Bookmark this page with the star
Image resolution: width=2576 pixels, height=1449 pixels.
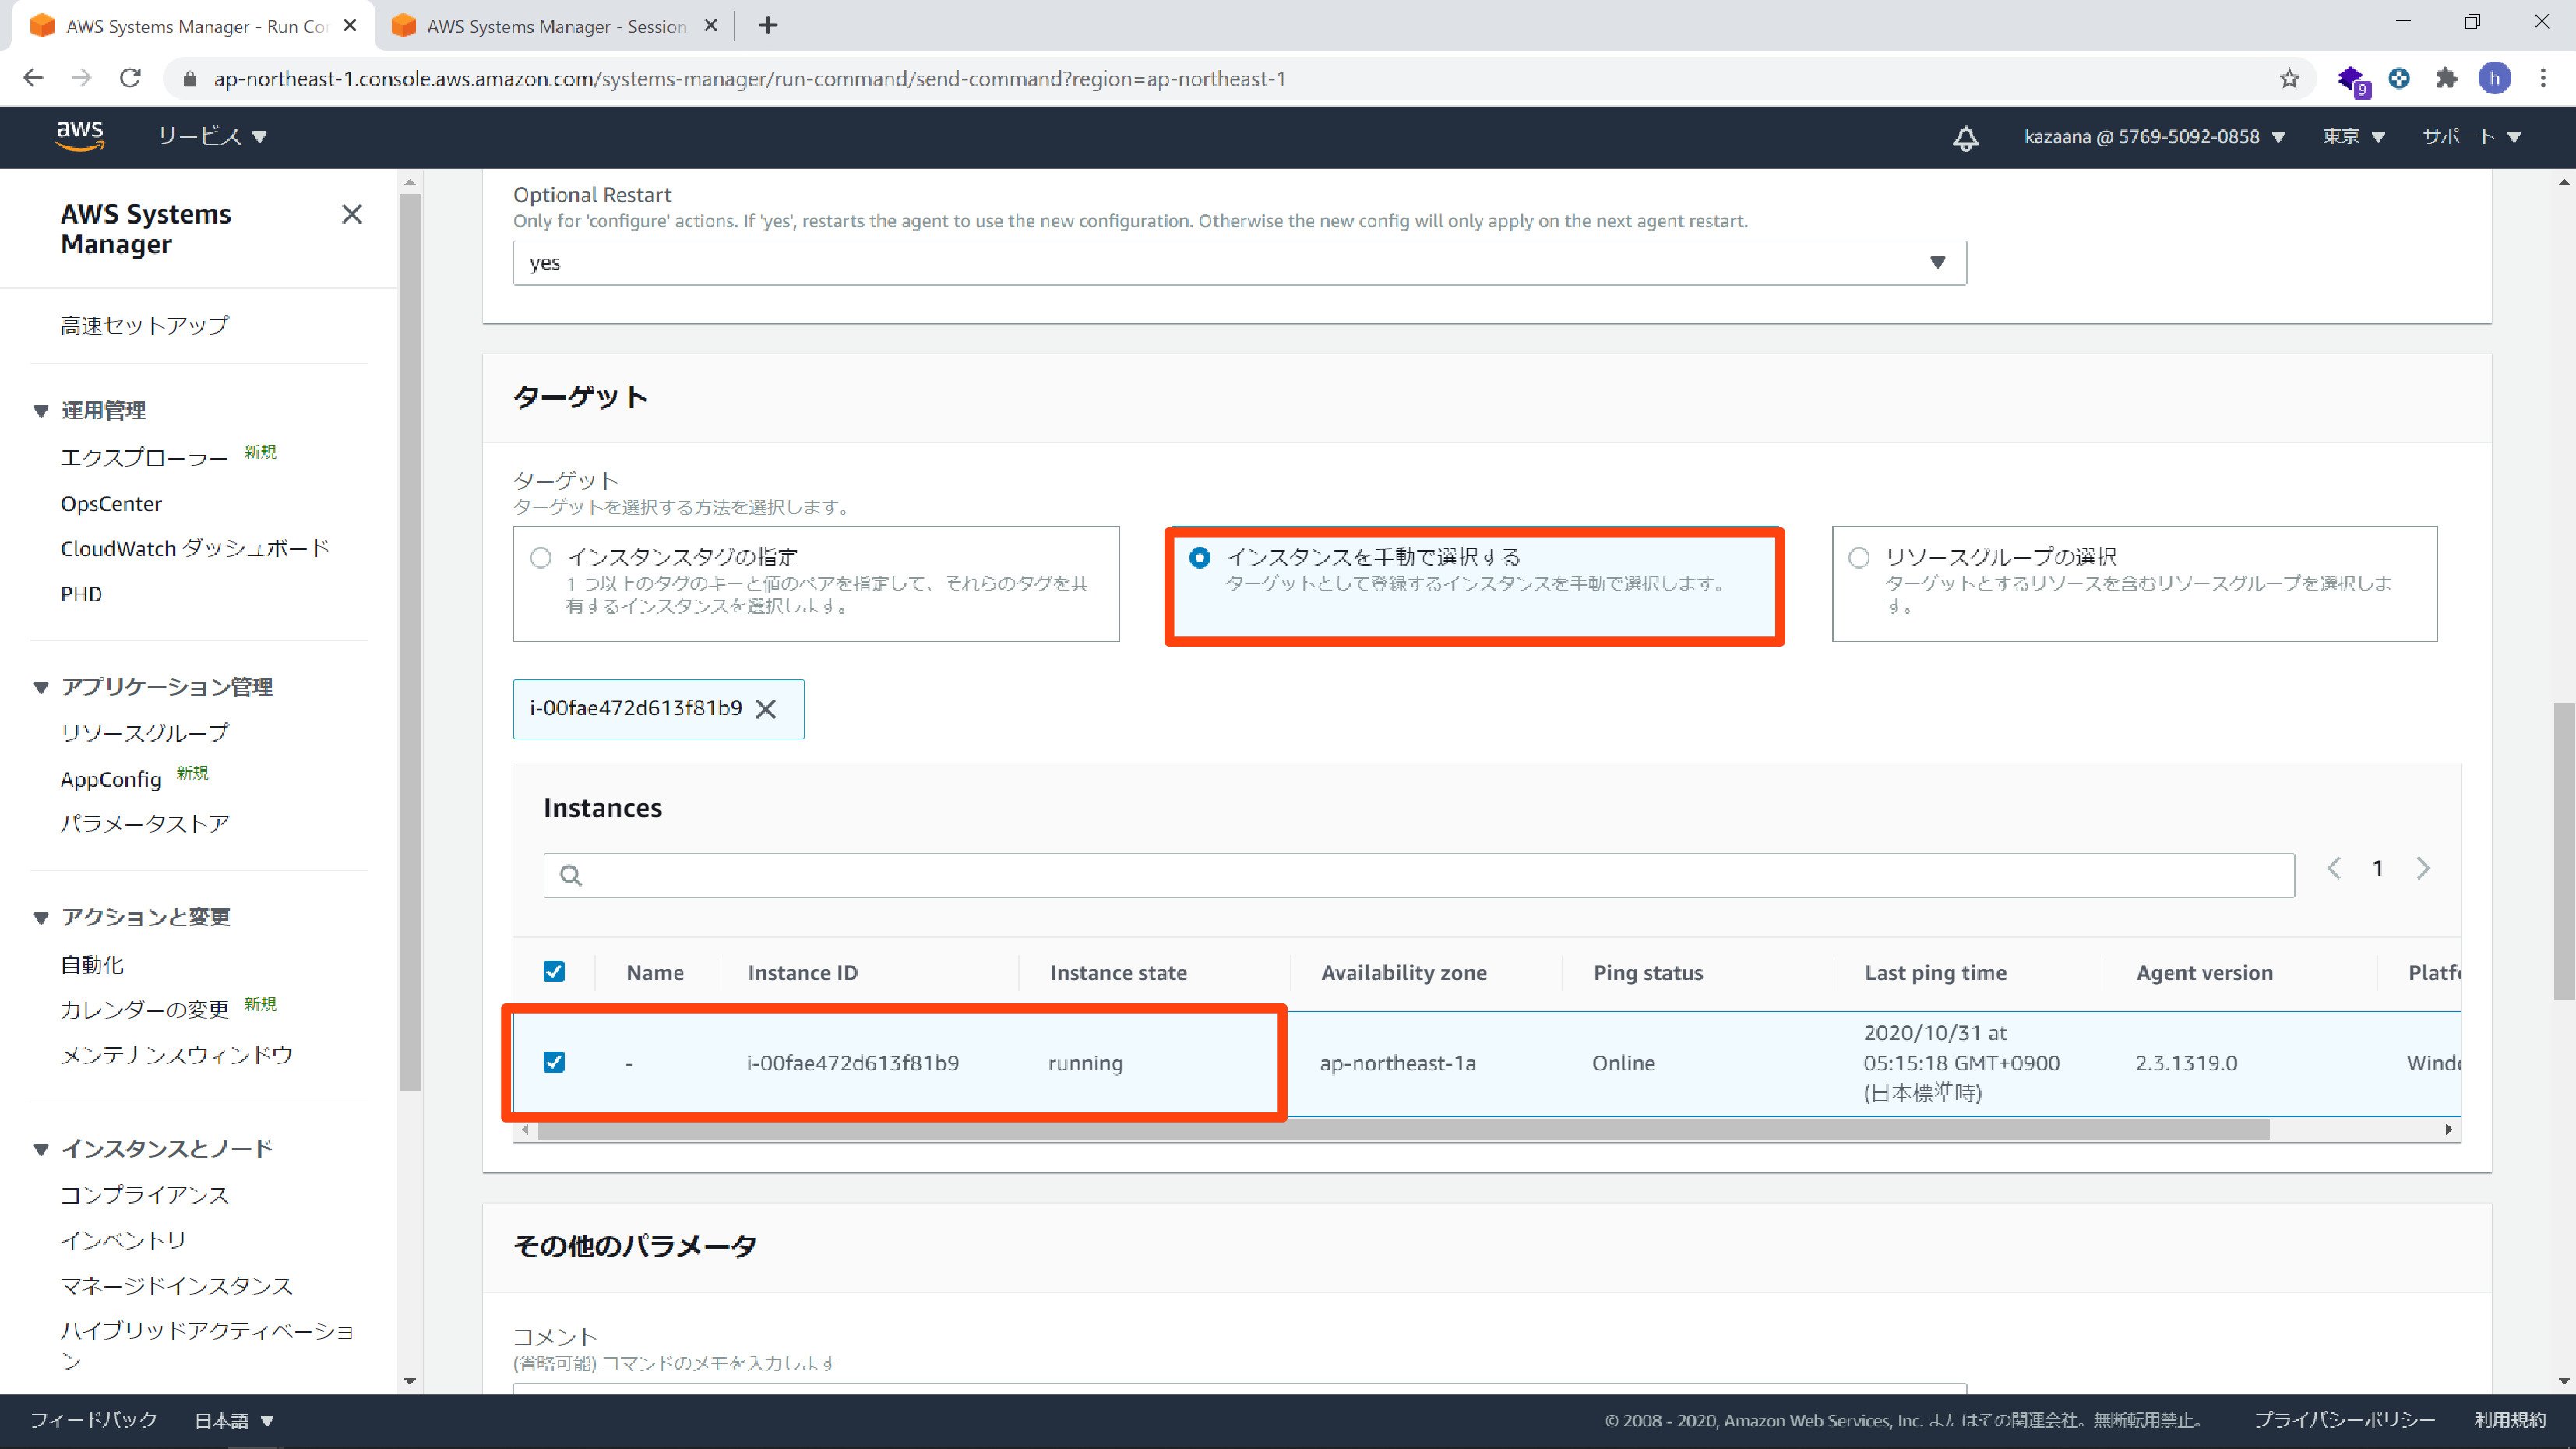[2289, 79]
